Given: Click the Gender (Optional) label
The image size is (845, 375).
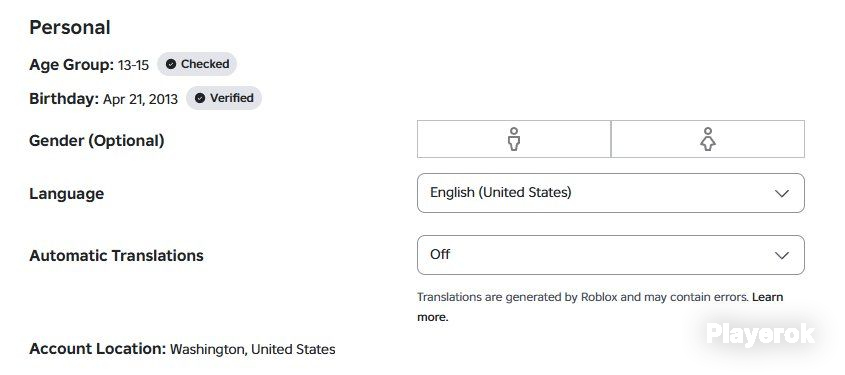Looking at the screenshot, I should click(96, 141).
